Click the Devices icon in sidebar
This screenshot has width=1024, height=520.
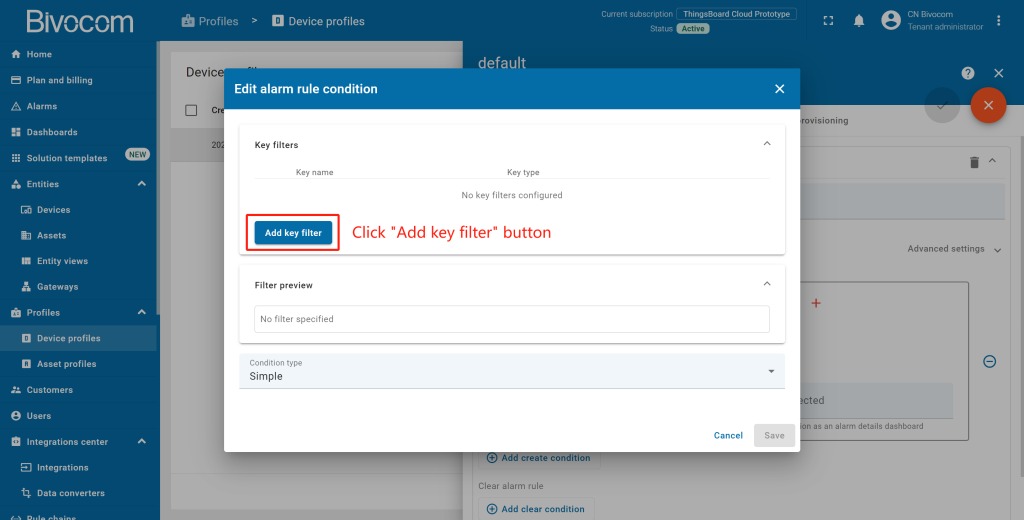pos(27,210)
